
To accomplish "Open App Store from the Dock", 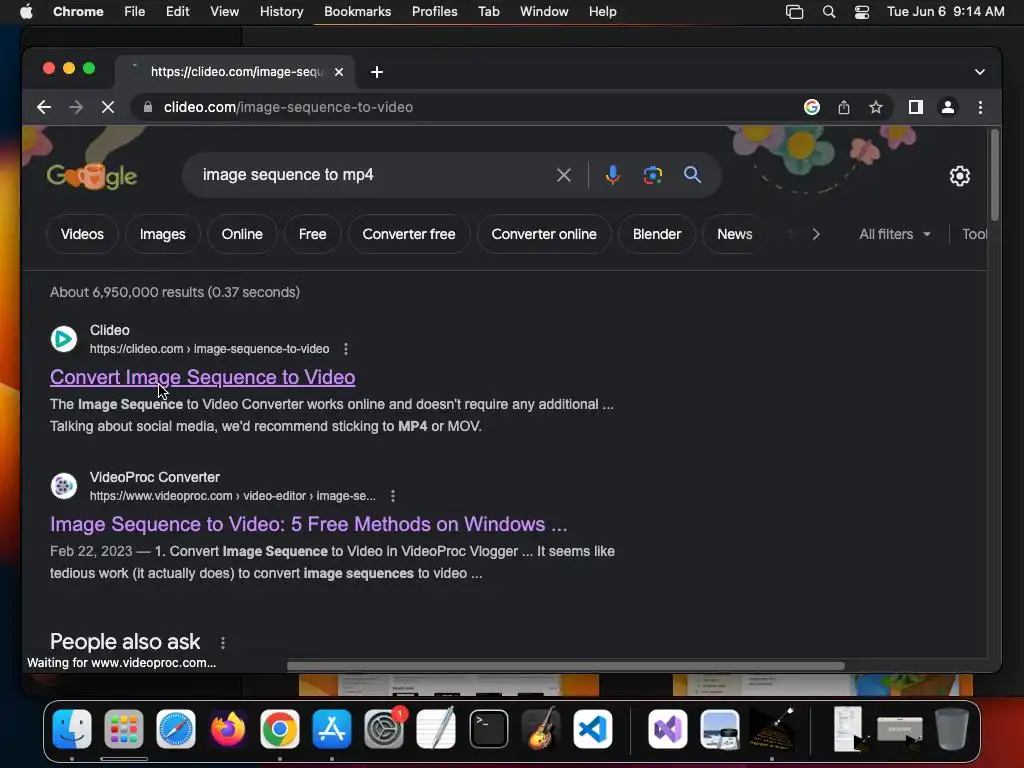I will (332, 729).
